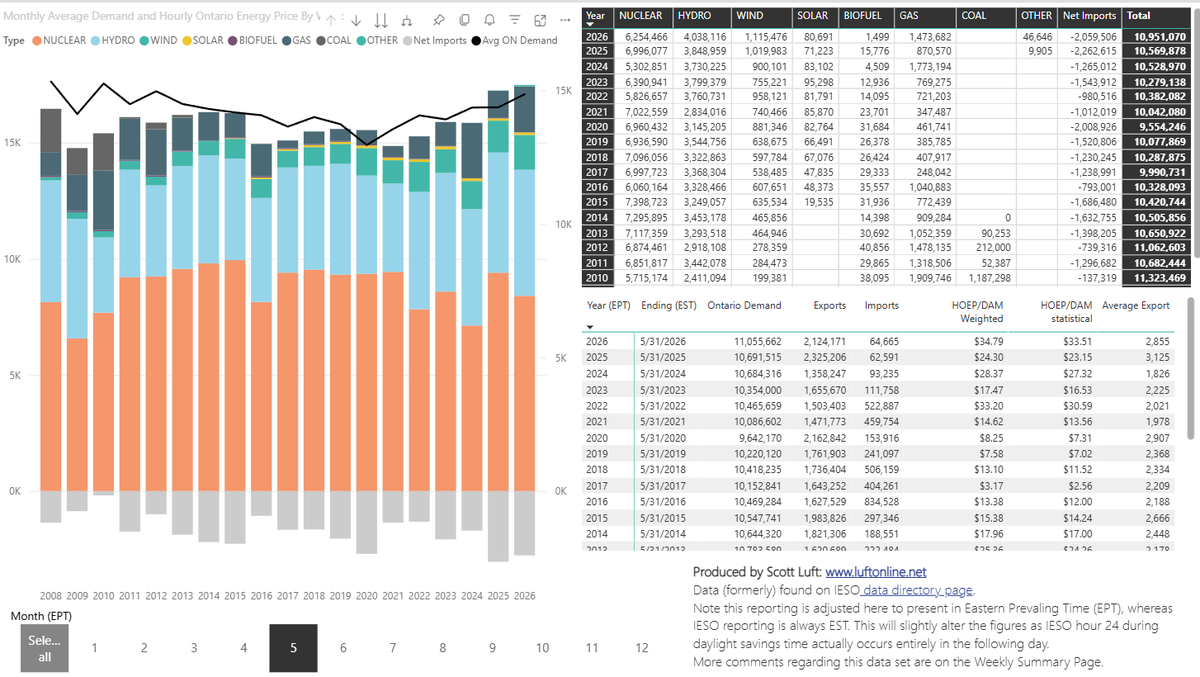
Task: Click HYDRO legend color swatch
Action: (x=96, y=41)
